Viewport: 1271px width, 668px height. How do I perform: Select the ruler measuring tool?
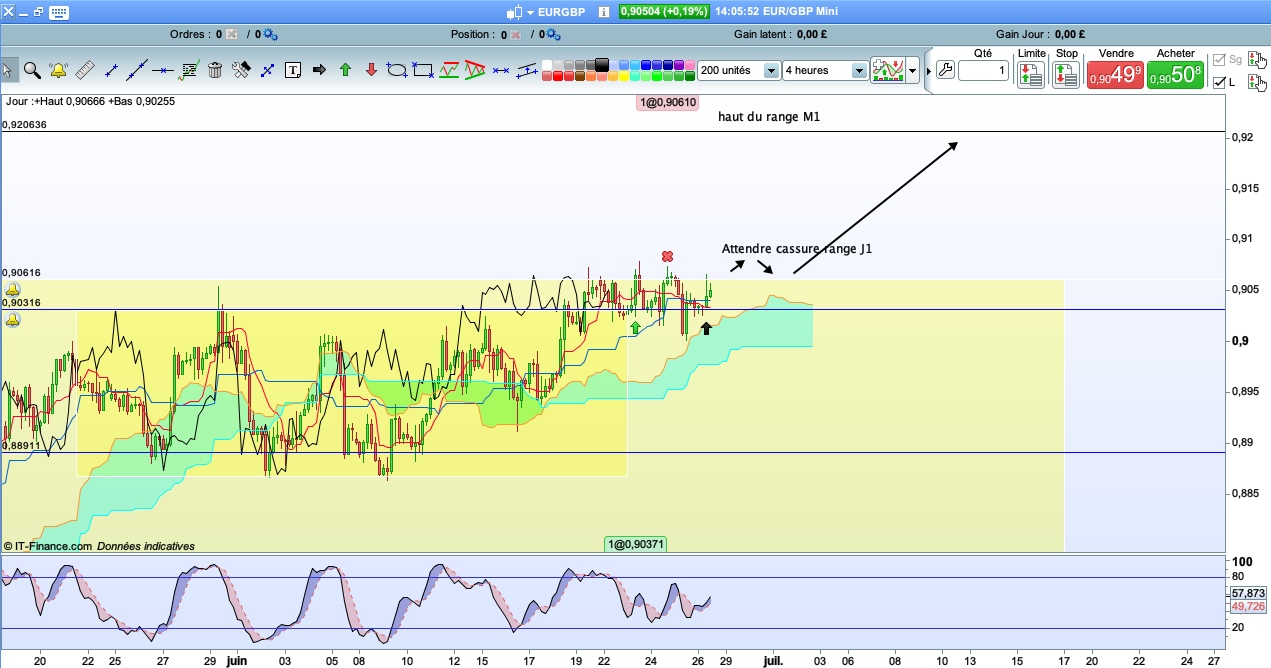pyautogui.click(x=84, y=70)
